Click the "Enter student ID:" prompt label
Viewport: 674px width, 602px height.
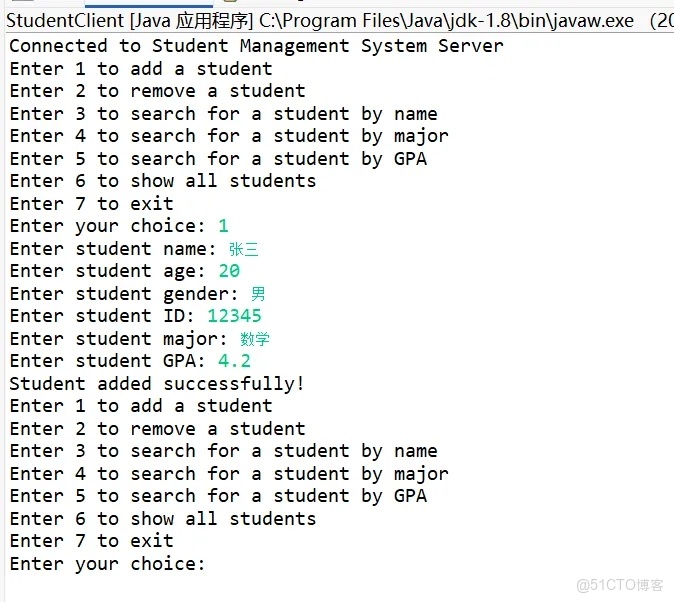(x=102, y=316)
